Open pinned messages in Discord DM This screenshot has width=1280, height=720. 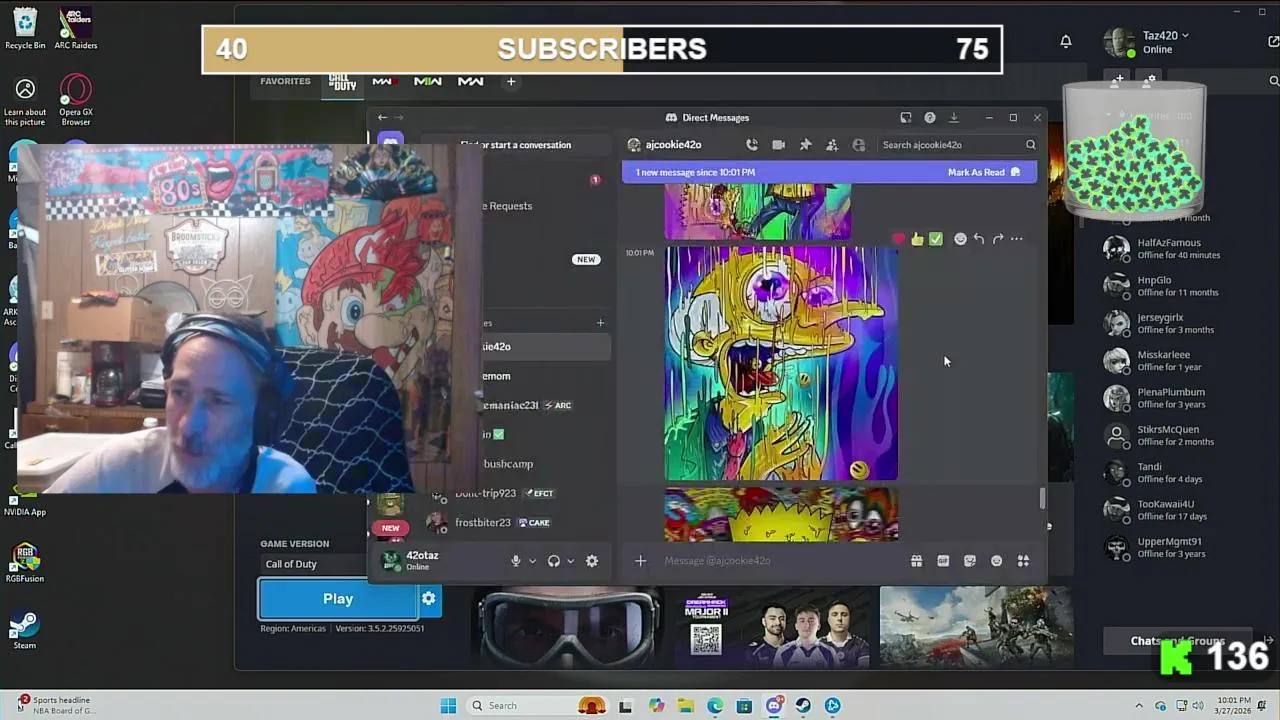pos(805,145)
